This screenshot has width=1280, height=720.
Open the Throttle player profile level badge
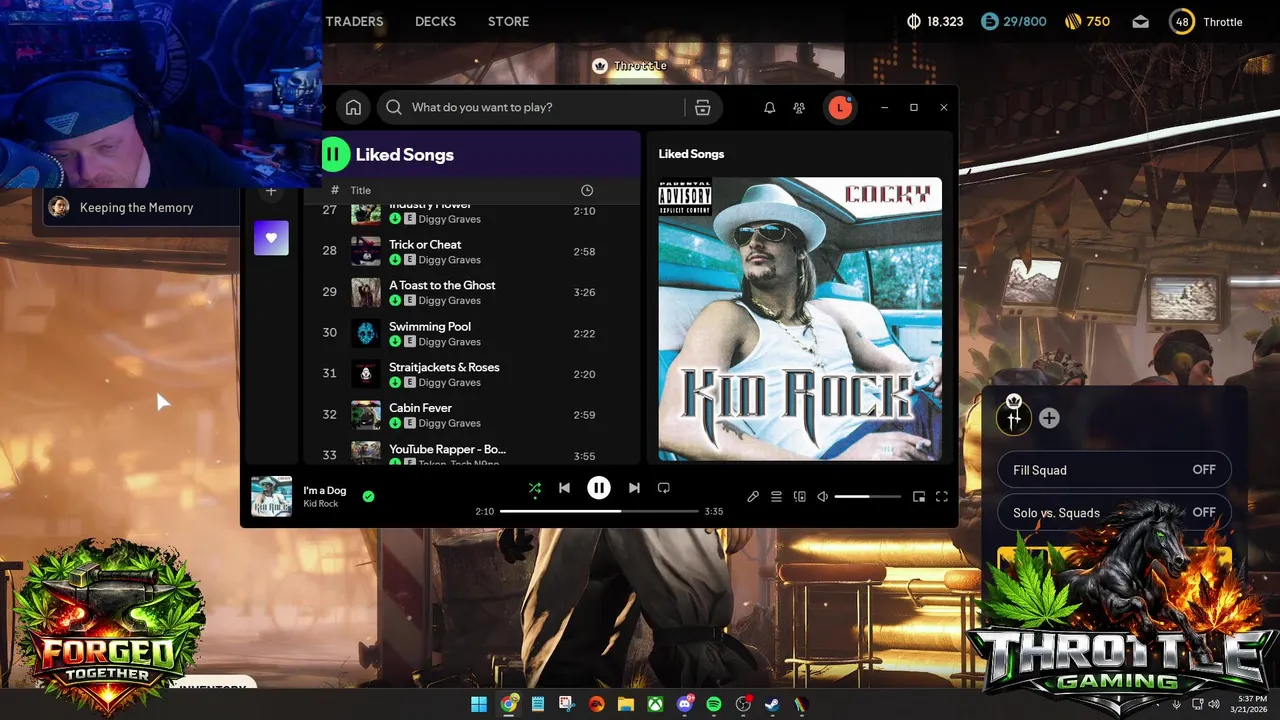coord(1182,22)
